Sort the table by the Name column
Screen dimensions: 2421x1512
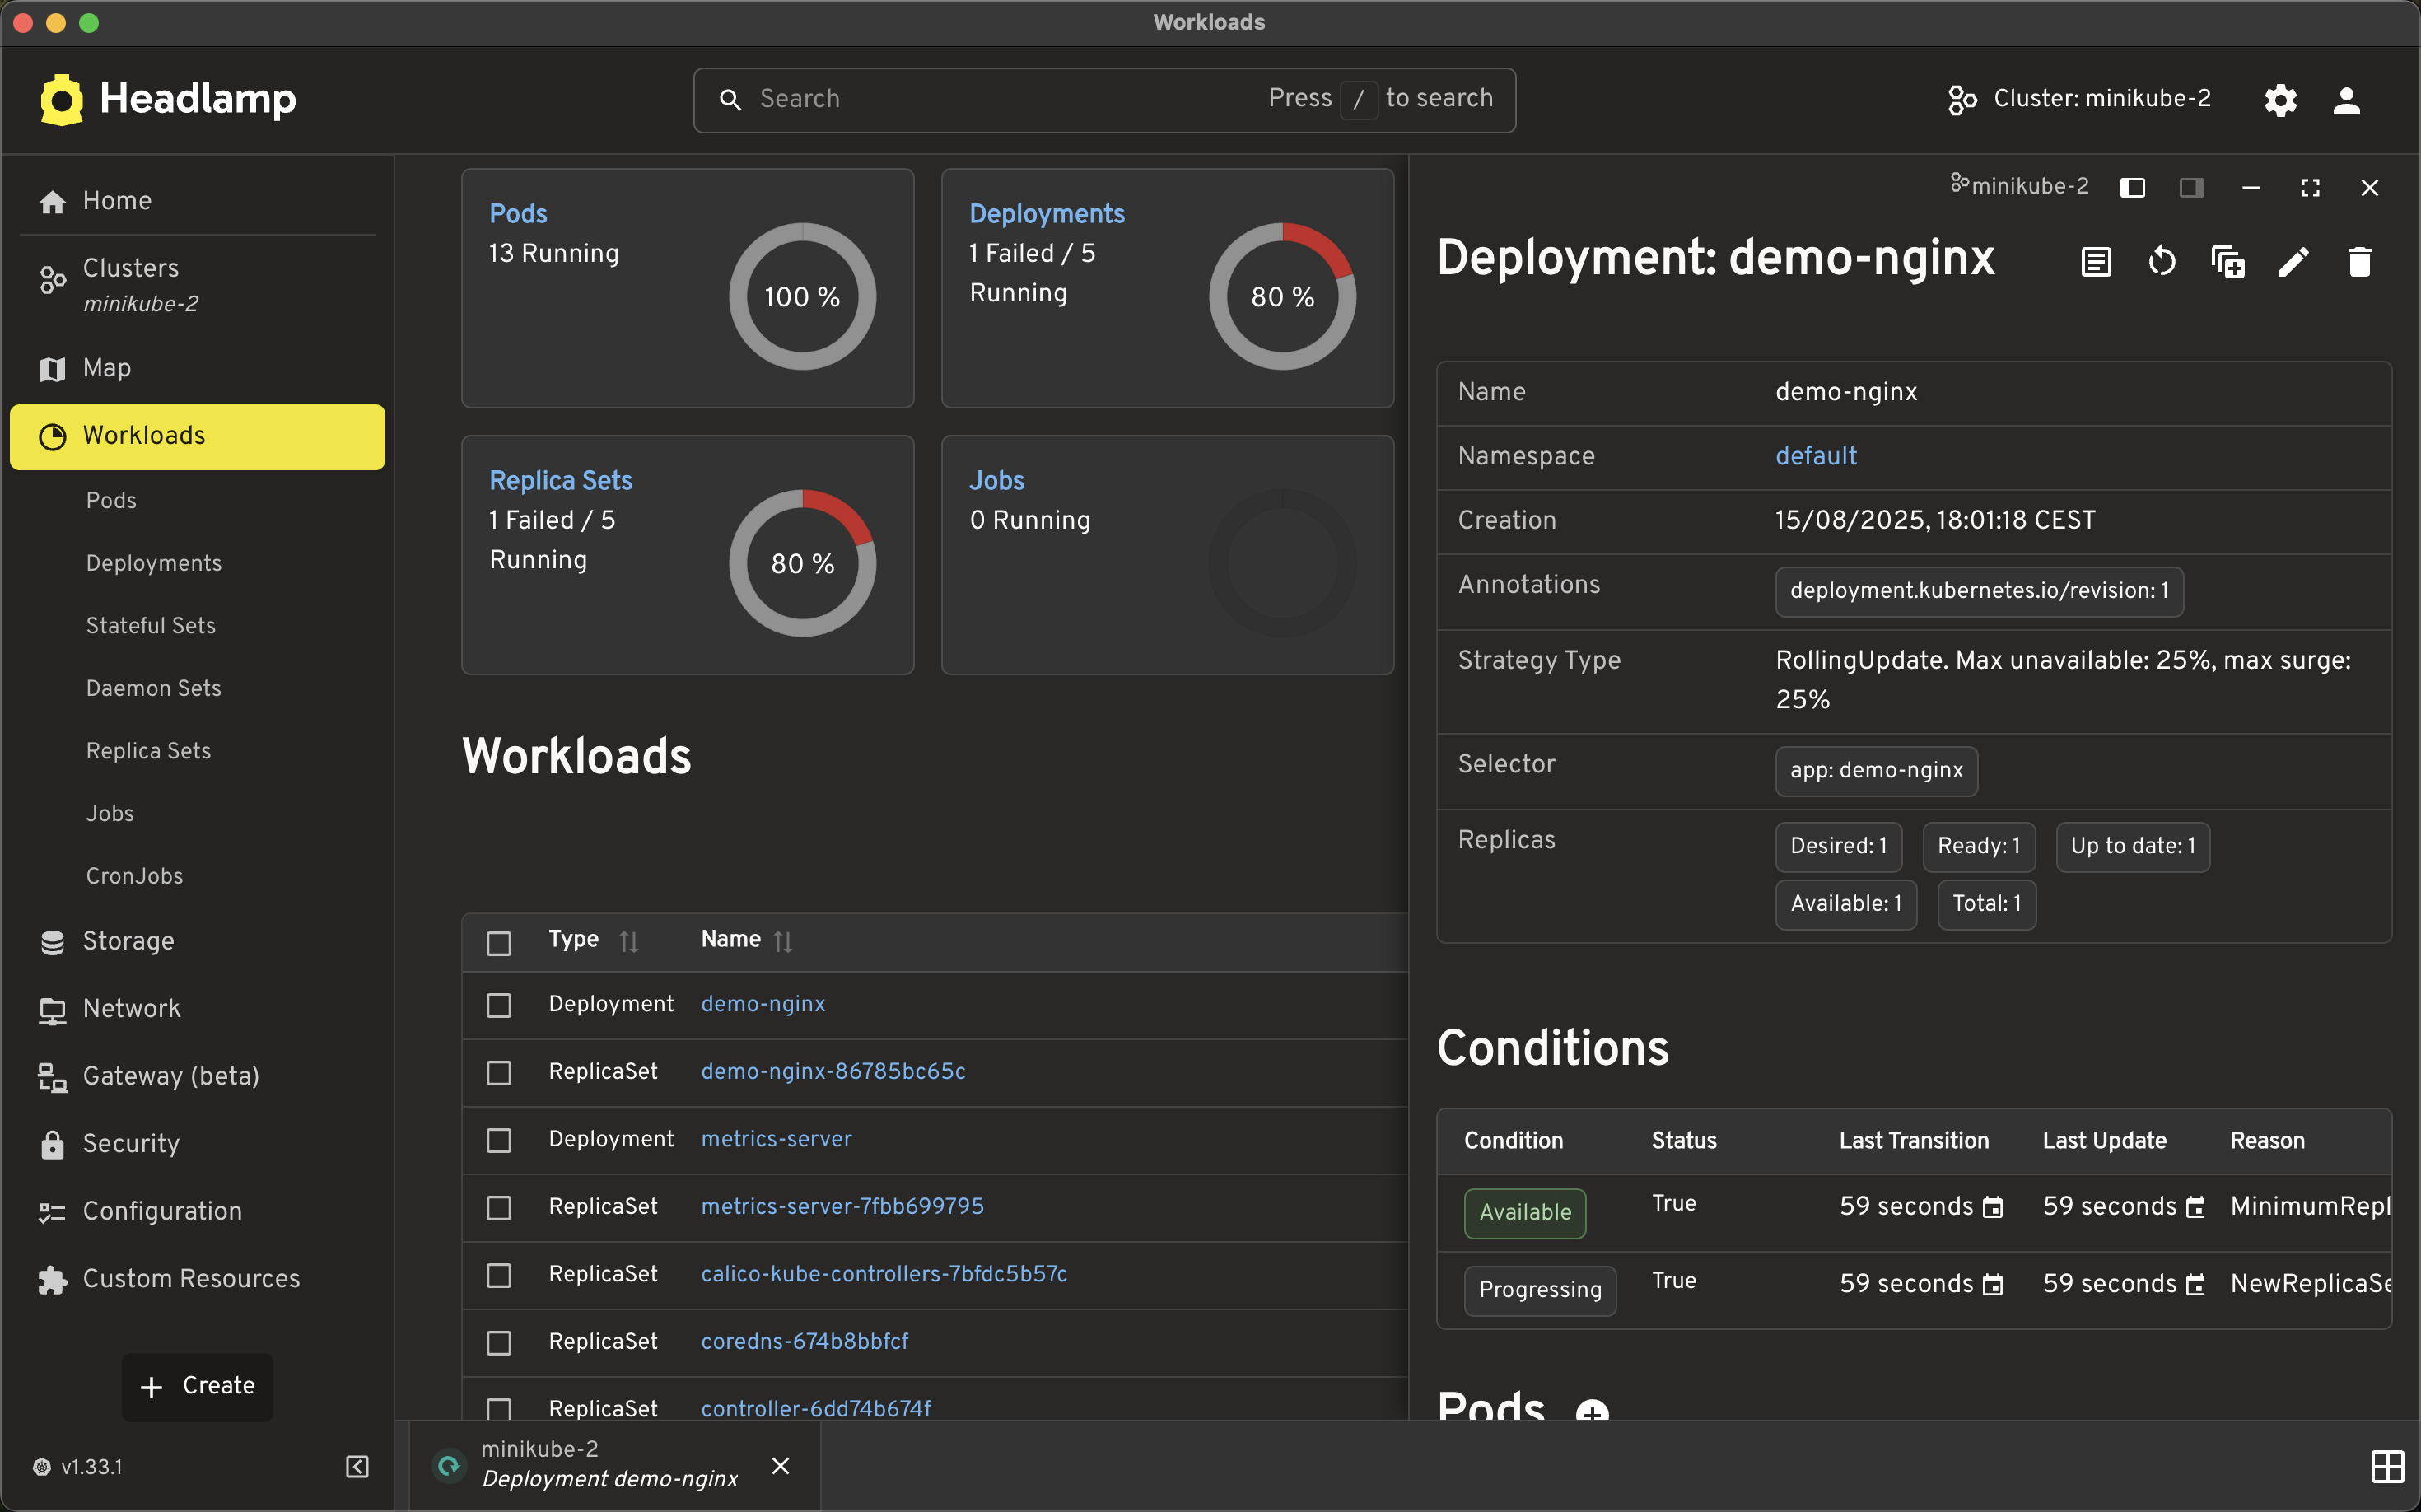click(783, 941)
